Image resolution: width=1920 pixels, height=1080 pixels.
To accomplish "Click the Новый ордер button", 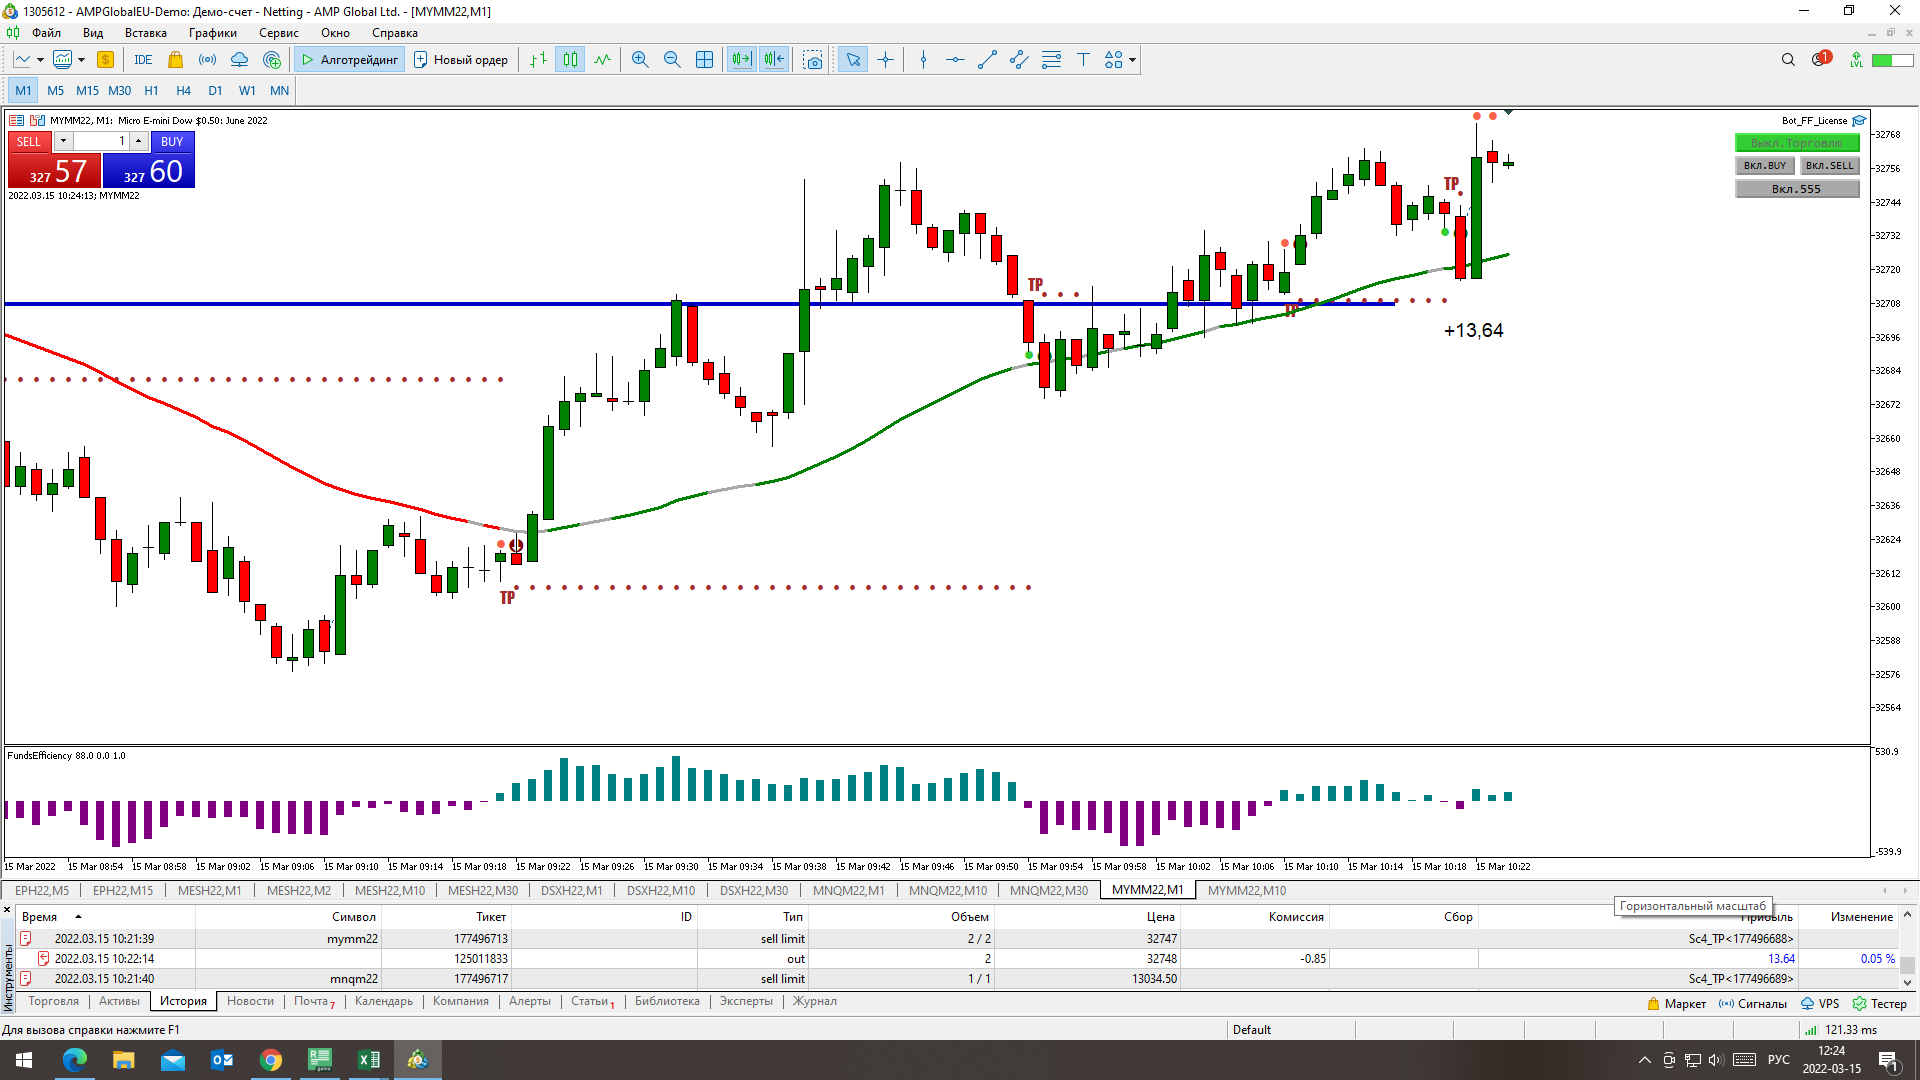I will coord(461,60).
